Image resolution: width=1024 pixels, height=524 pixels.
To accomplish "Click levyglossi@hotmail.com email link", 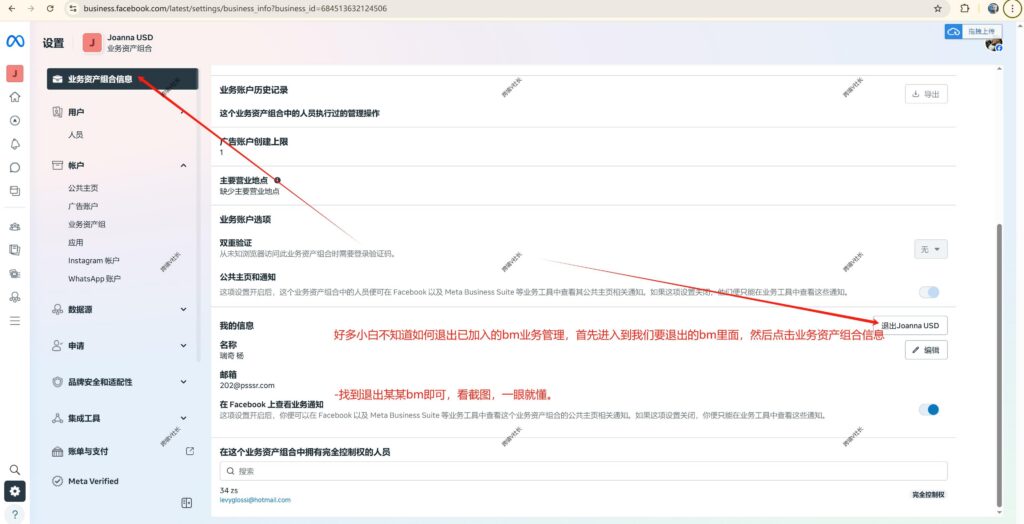I will [x=255, y=500].
